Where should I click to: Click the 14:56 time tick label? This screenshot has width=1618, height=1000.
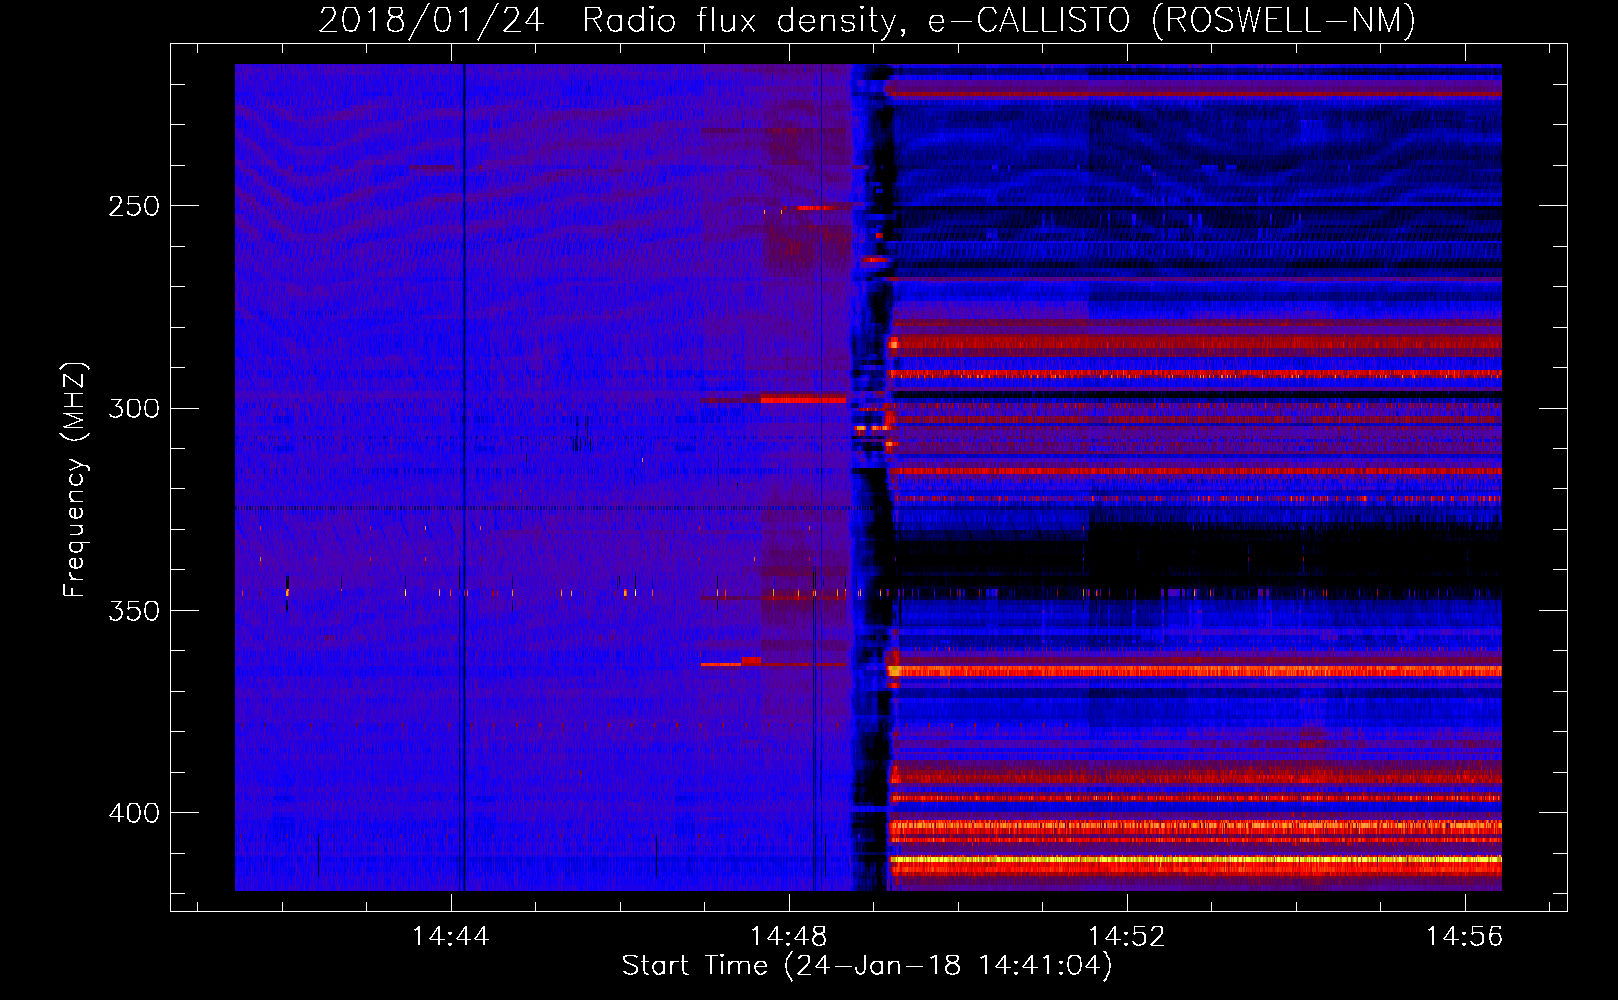point(1465,936)
